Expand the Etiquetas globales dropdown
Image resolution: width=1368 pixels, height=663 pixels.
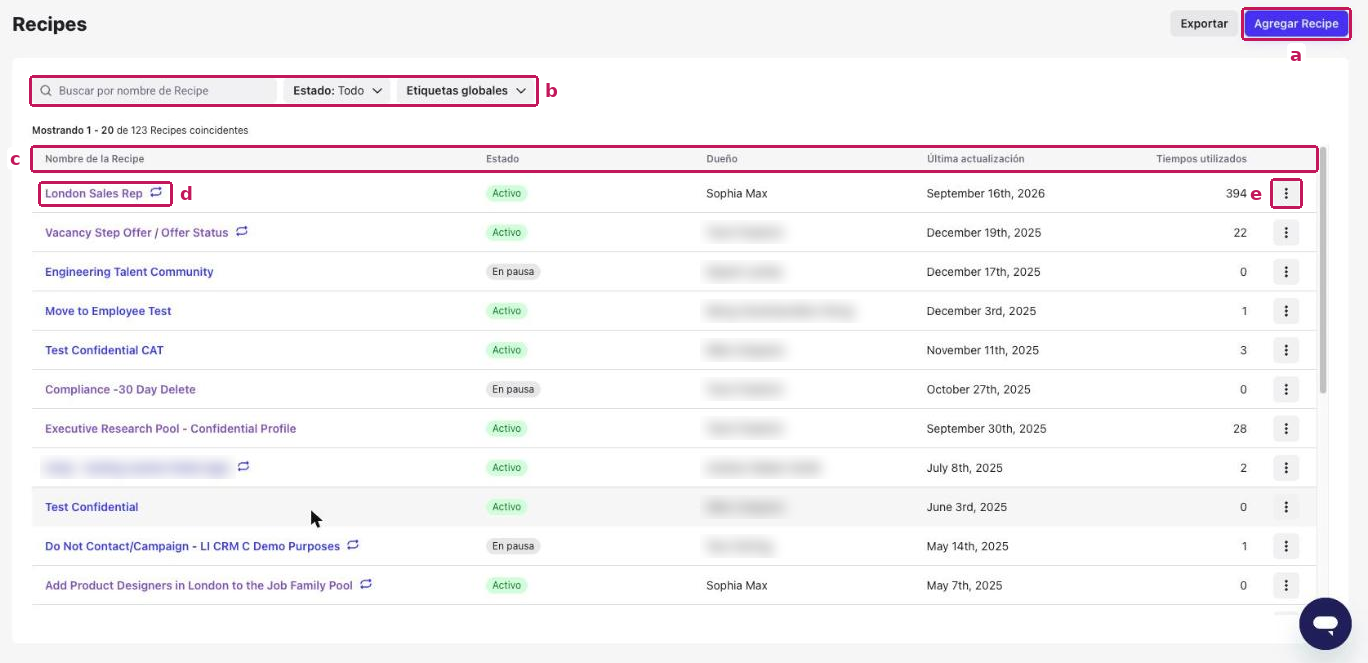466,91
